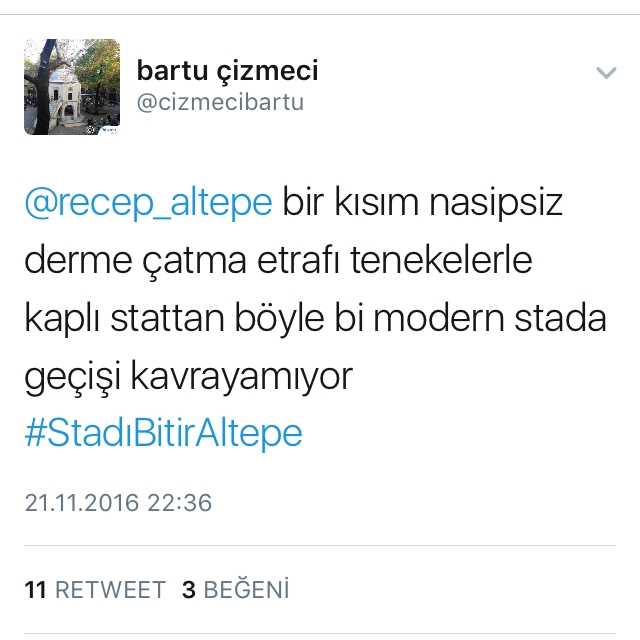View the 3 BEĞENİ likes list
The width and height of the screenshot is (640, 640).
[236, 590]
